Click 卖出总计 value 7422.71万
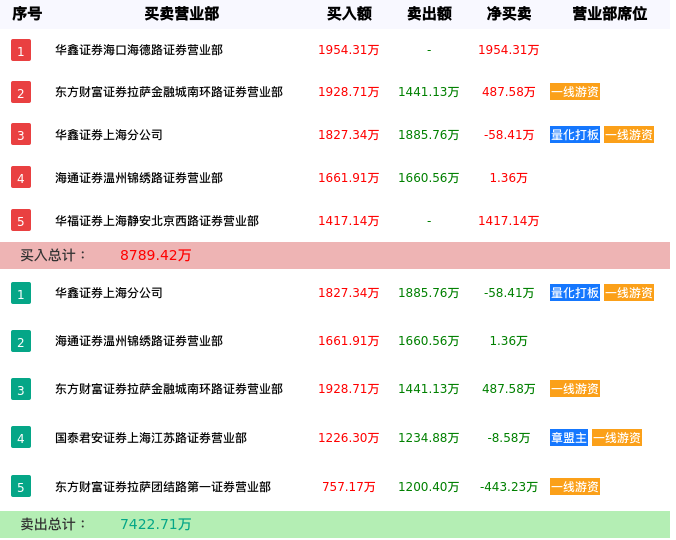 point(156,524)
